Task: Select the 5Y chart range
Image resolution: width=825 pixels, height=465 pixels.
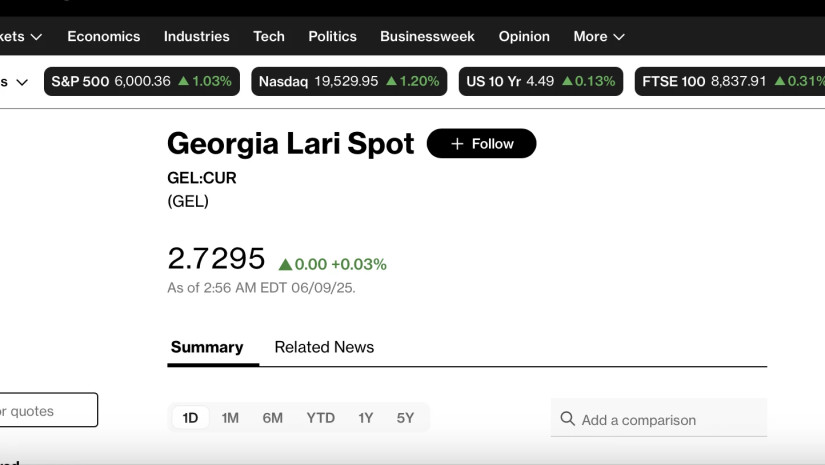Action: [405, 418]
